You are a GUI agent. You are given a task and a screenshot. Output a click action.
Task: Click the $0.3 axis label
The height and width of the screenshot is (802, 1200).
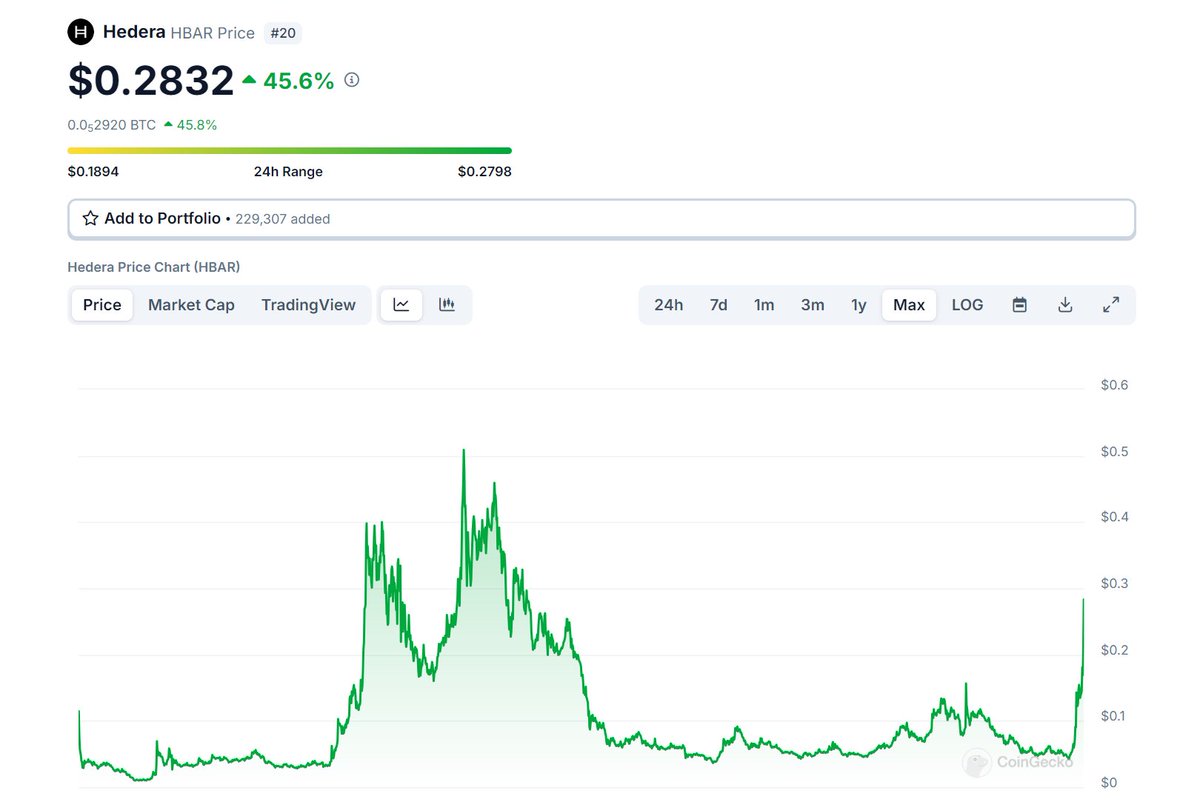[x=1114, y=583]
